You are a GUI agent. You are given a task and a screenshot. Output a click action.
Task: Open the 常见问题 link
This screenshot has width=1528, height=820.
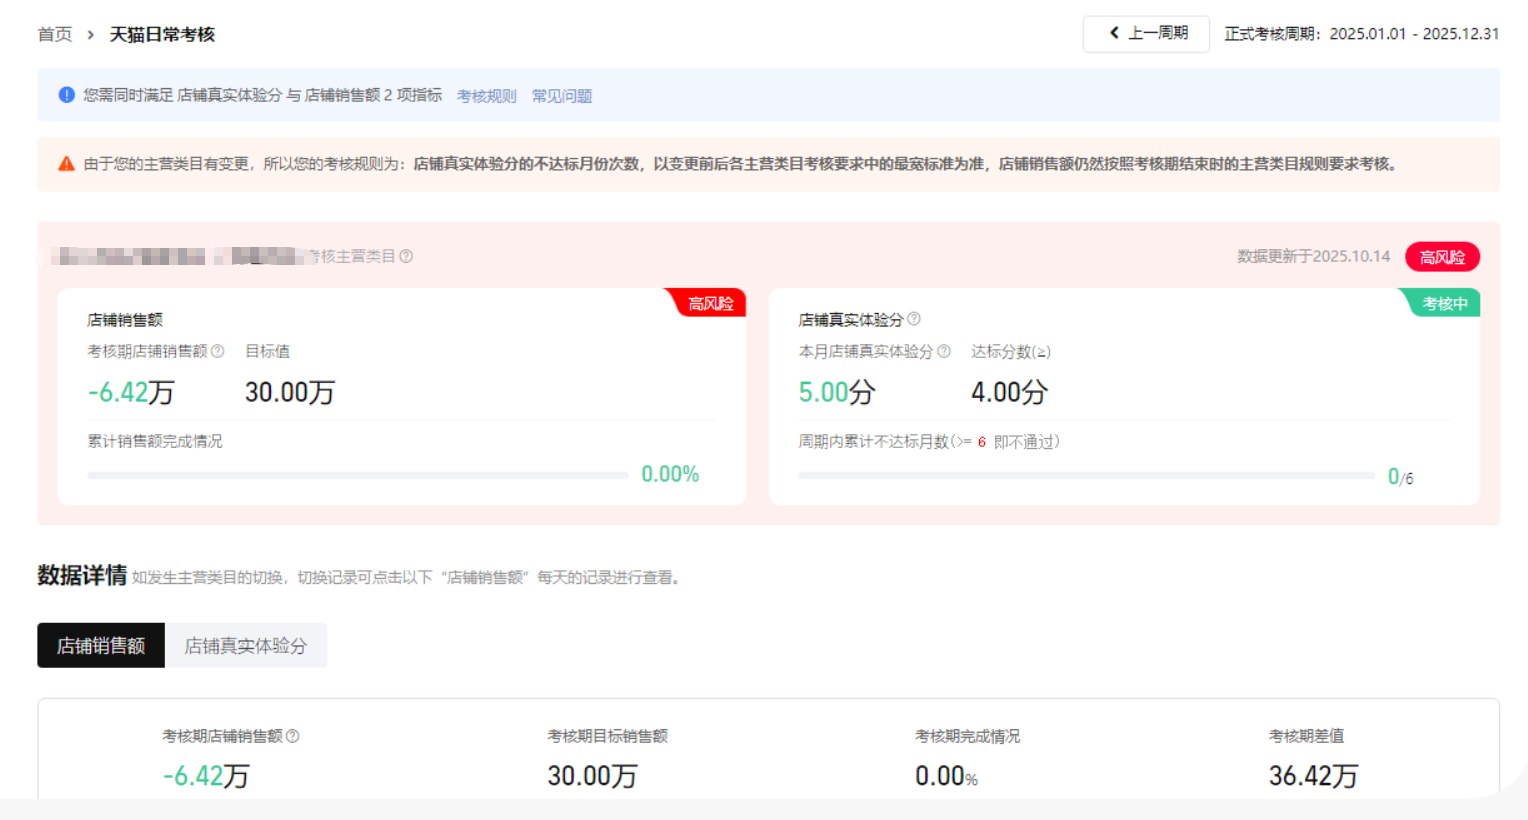point(562,96)
